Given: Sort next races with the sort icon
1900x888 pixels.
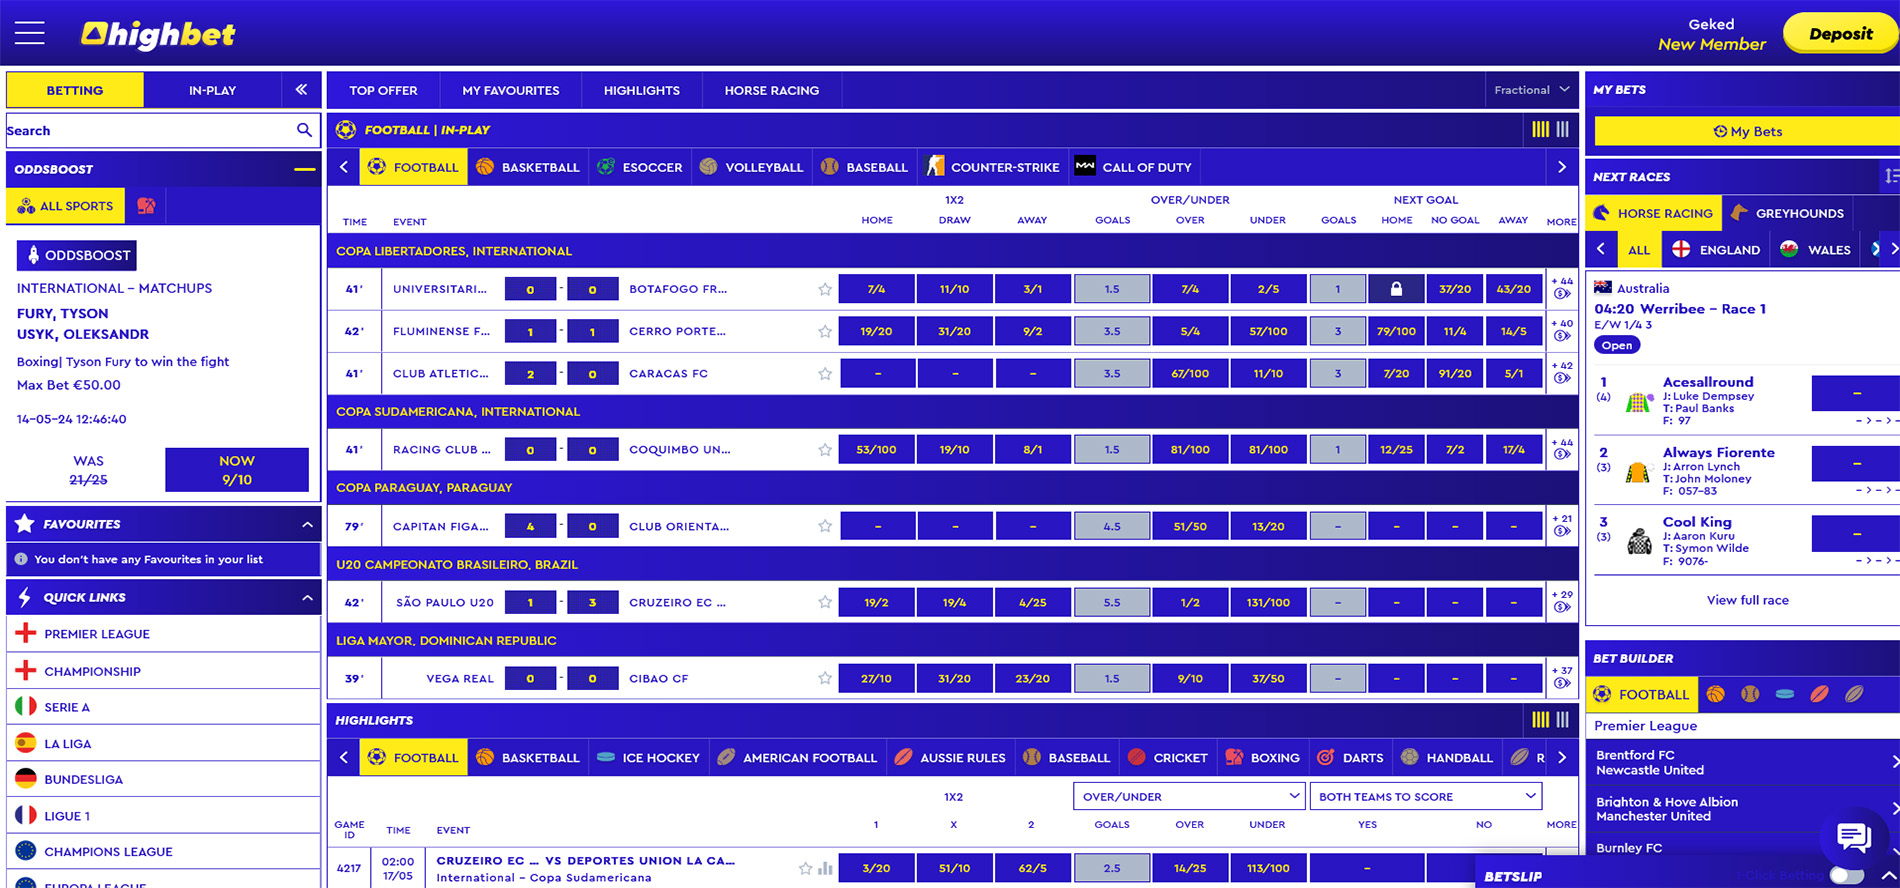Looking at the screenshot, I should (x=1890, y=176).
